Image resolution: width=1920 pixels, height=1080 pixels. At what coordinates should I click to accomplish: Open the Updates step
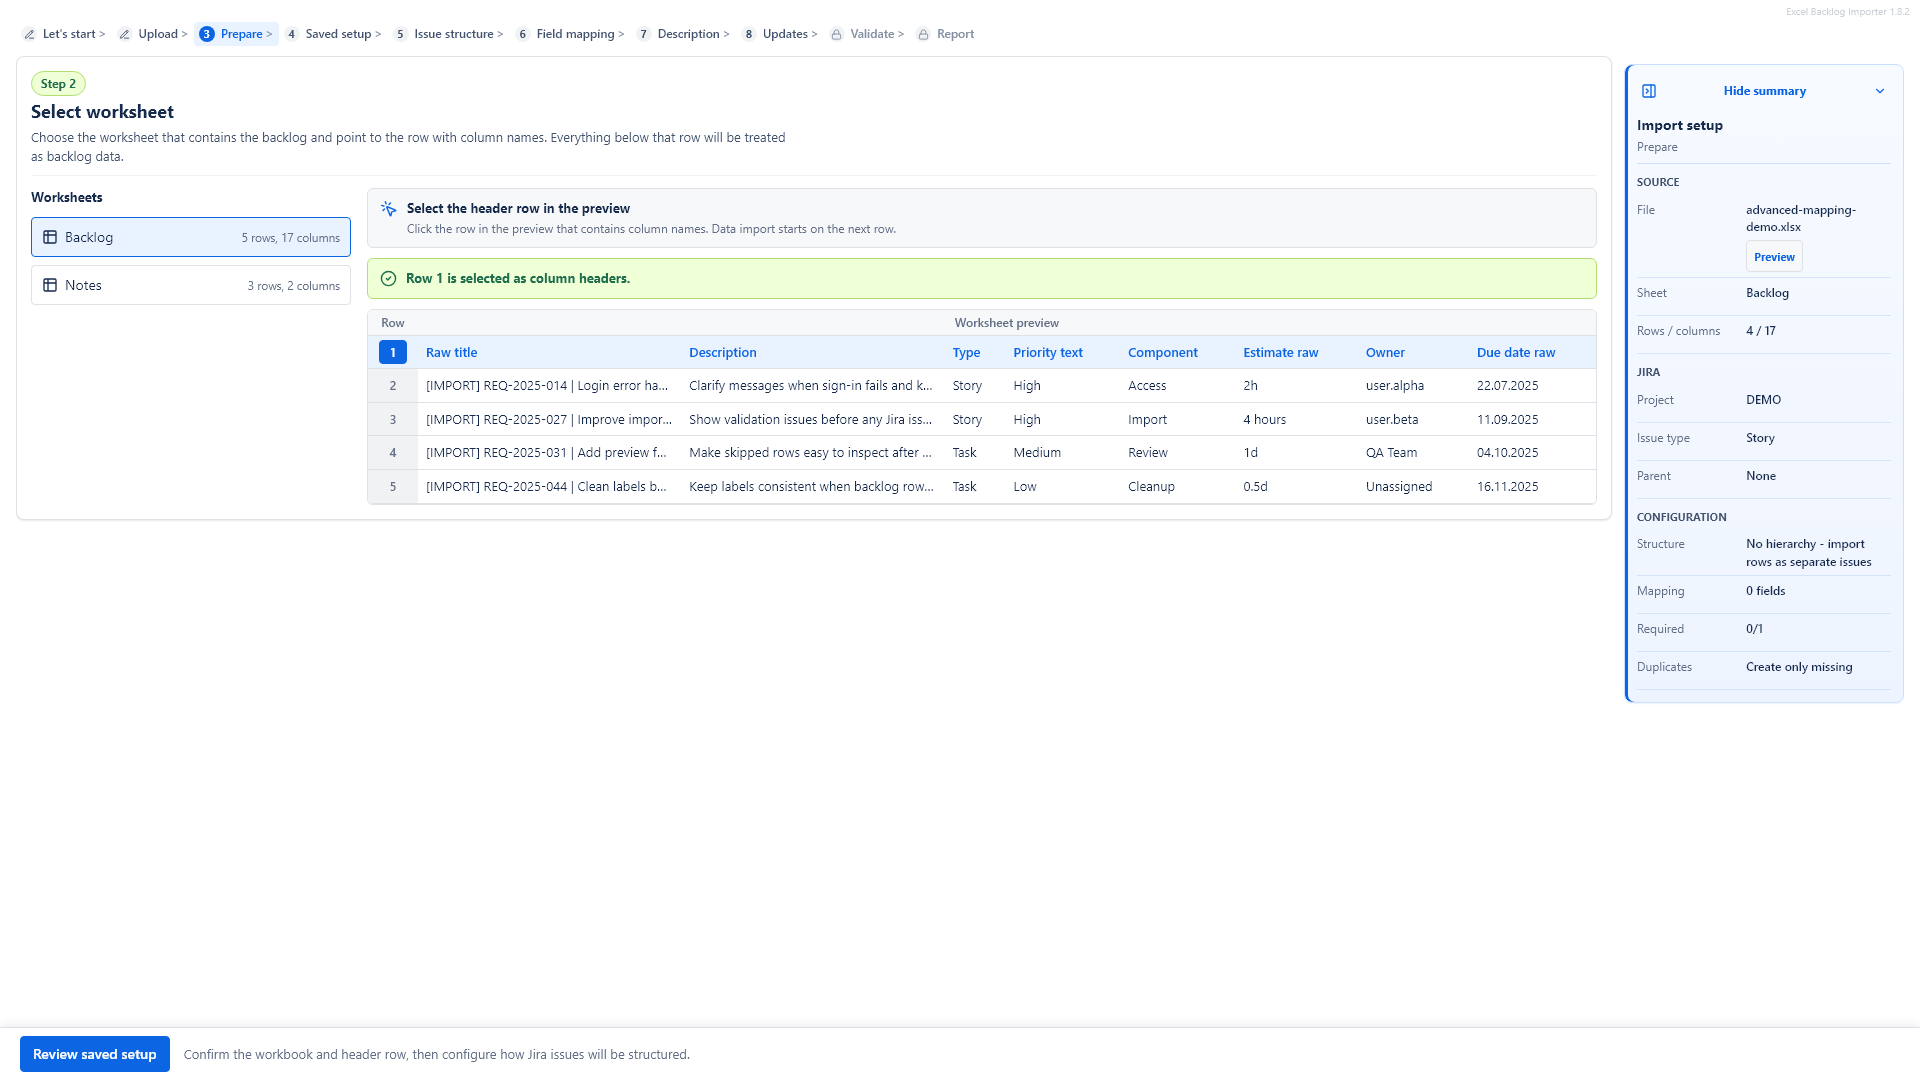[x=780, y=34]
